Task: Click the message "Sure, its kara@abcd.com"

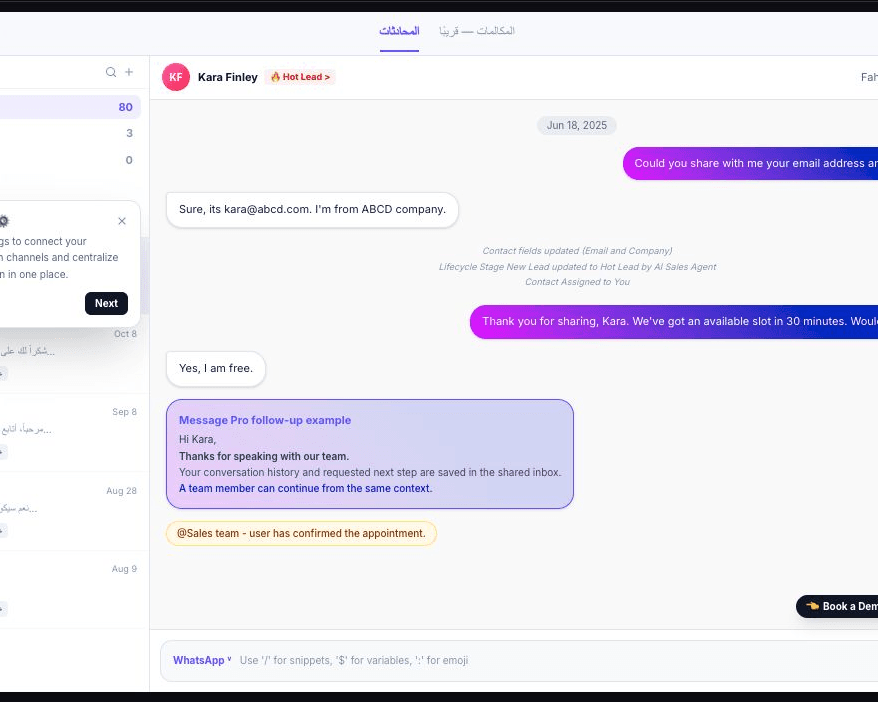Action: [x=312, y=209]
